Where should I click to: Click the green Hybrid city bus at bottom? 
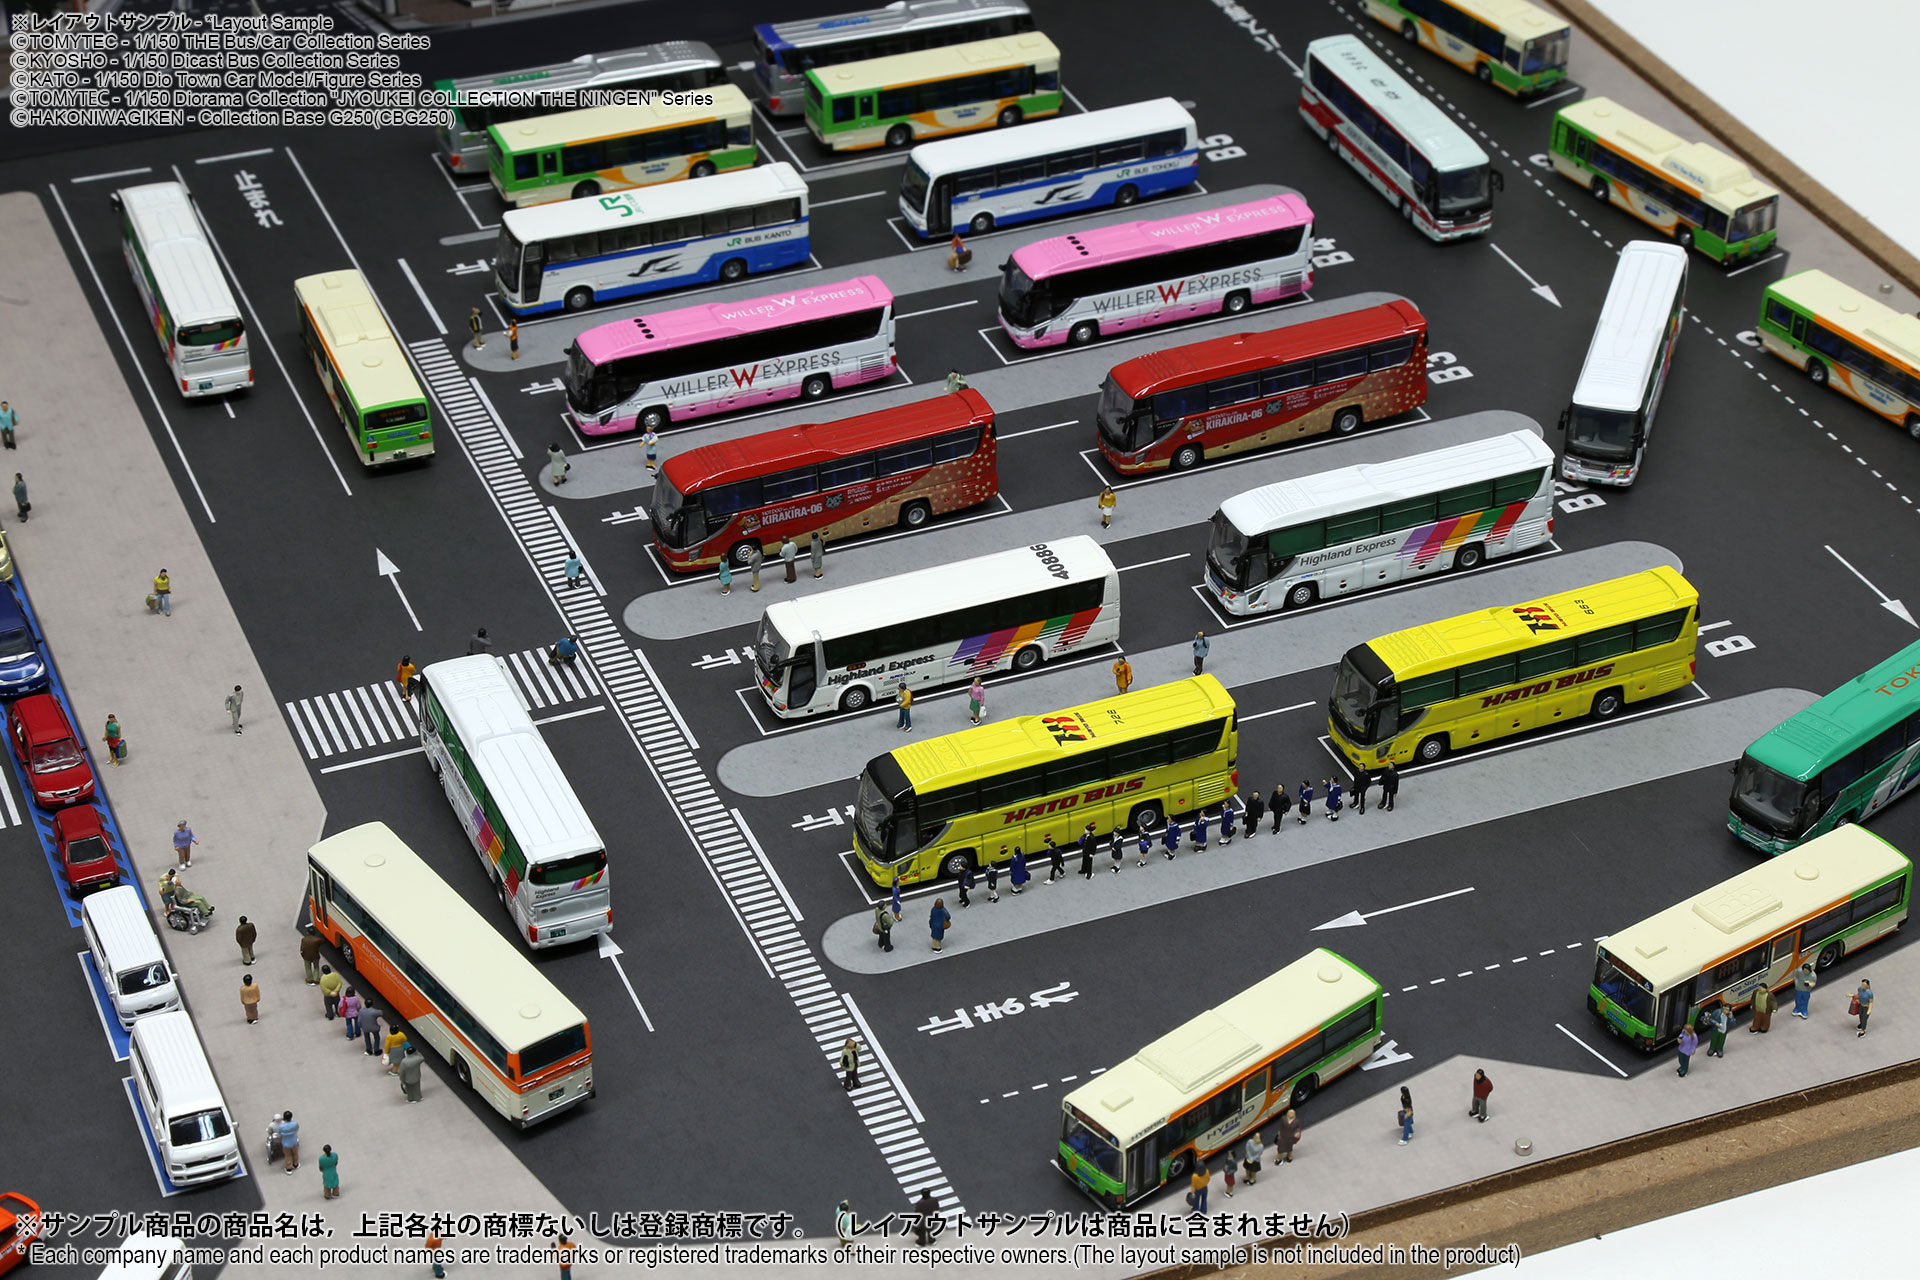point(1220,1075)
